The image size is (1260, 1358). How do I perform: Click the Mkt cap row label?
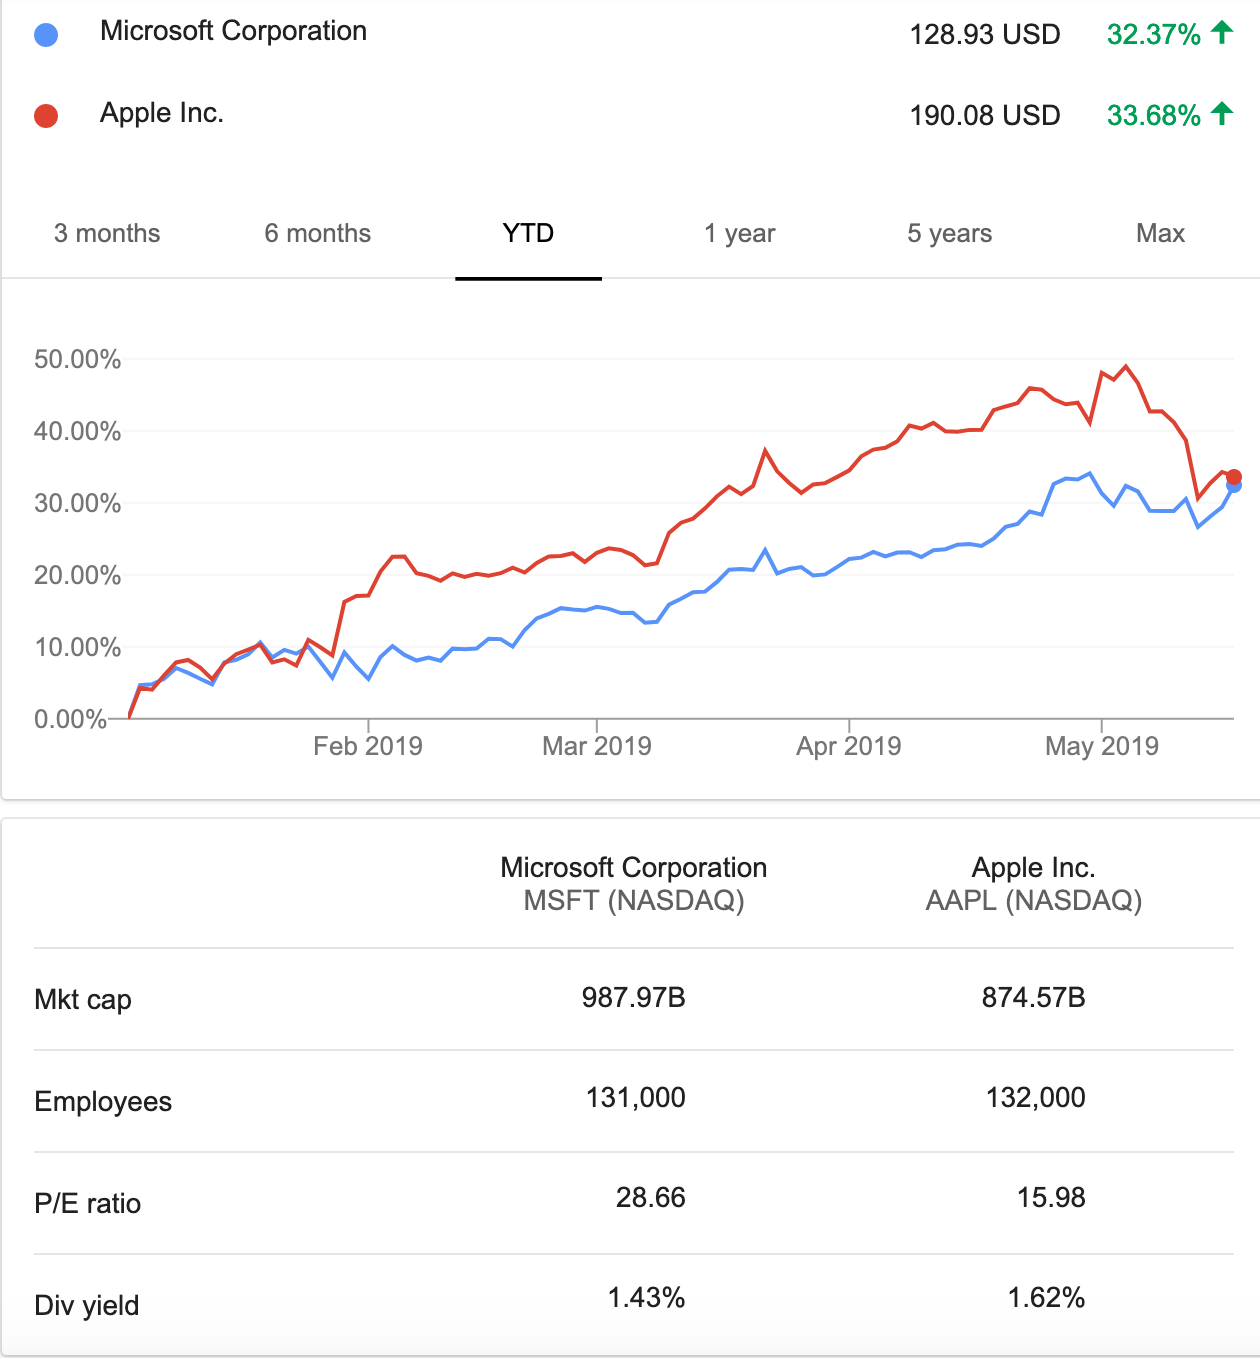click(83, 1000)
